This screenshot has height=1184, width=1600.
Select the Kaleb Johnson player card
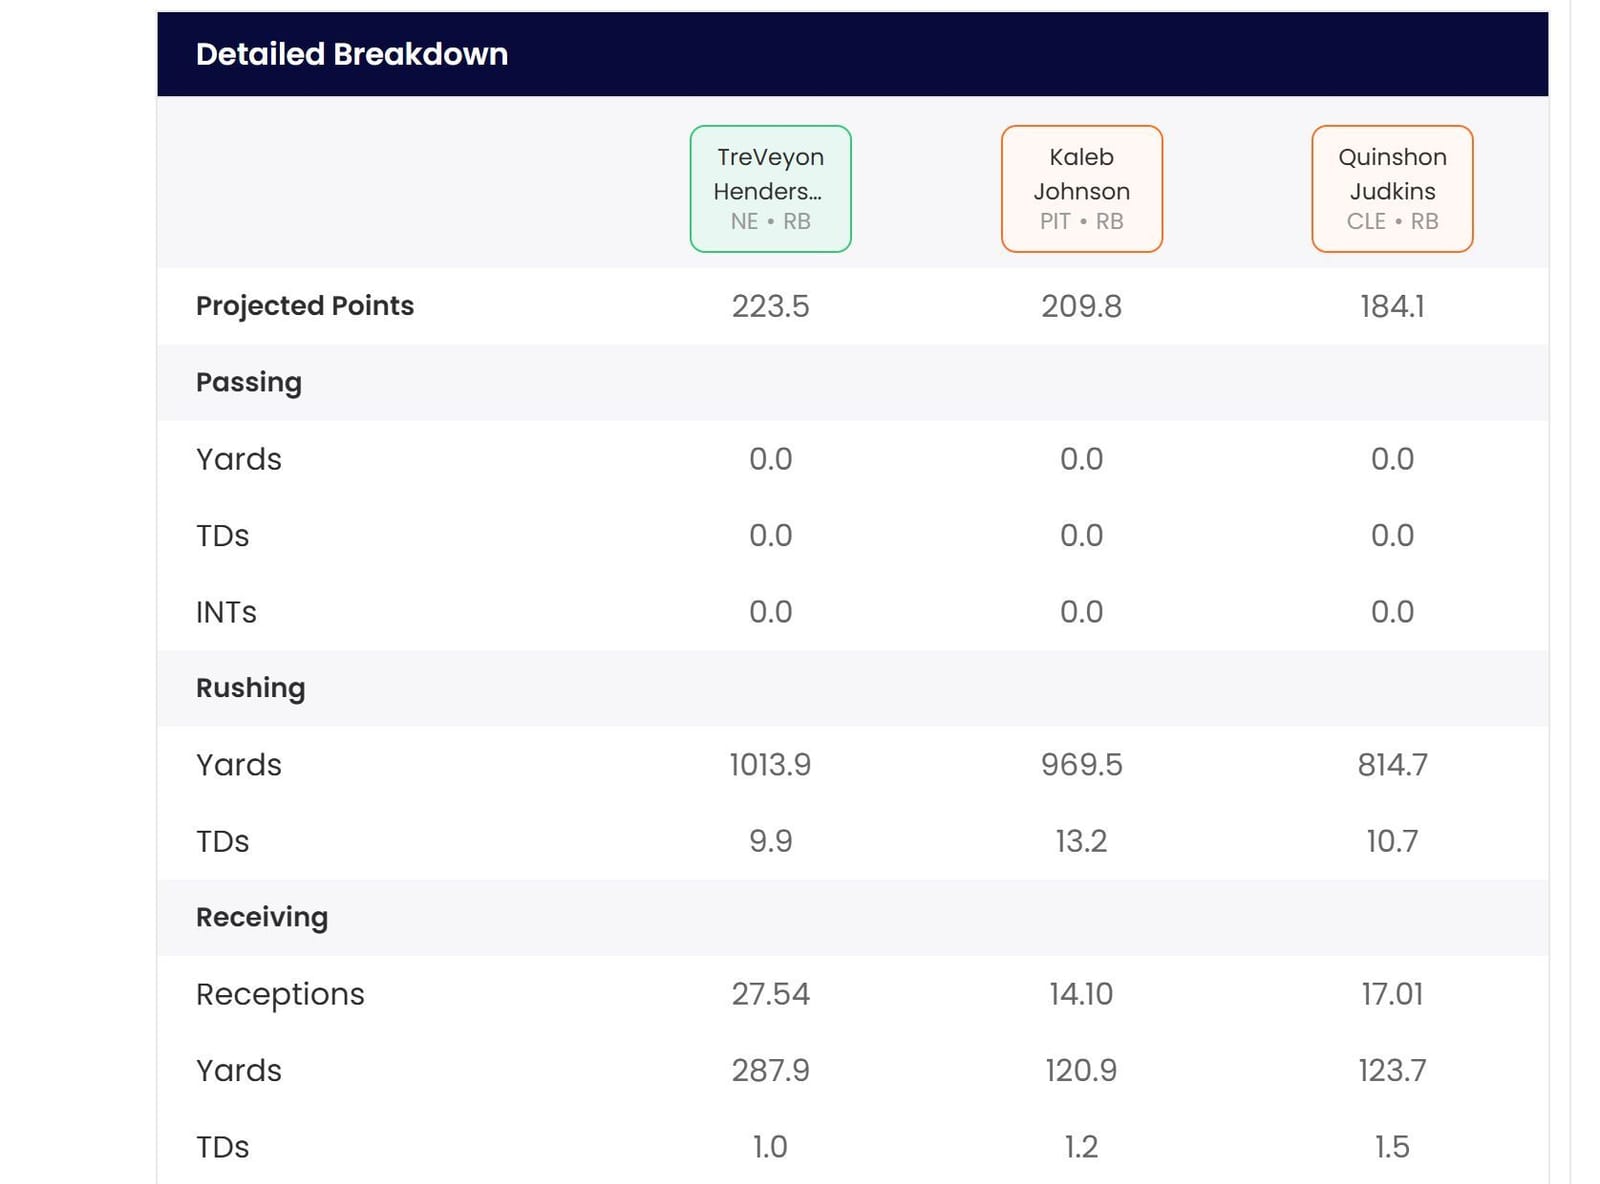[x=1081, y=189]
